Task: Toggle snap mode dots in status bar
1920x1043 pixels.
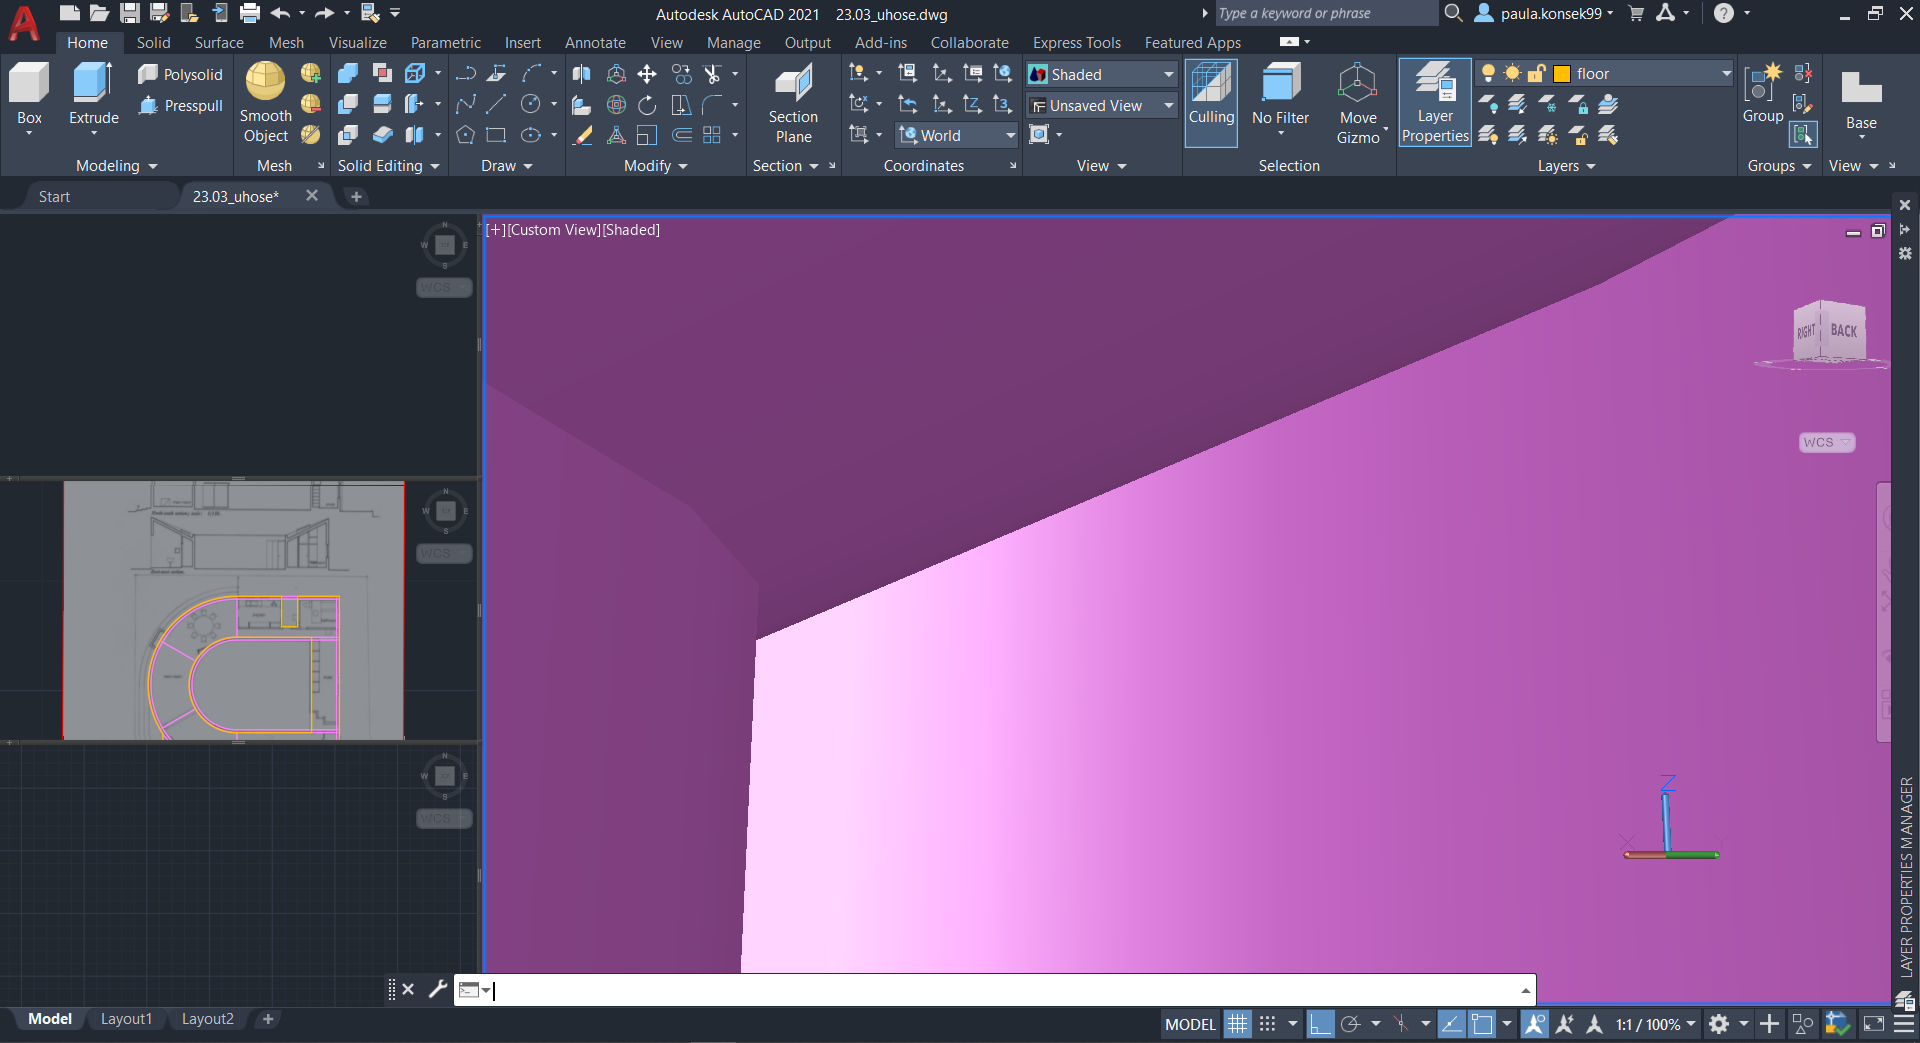Action: pos(1267,1024)
